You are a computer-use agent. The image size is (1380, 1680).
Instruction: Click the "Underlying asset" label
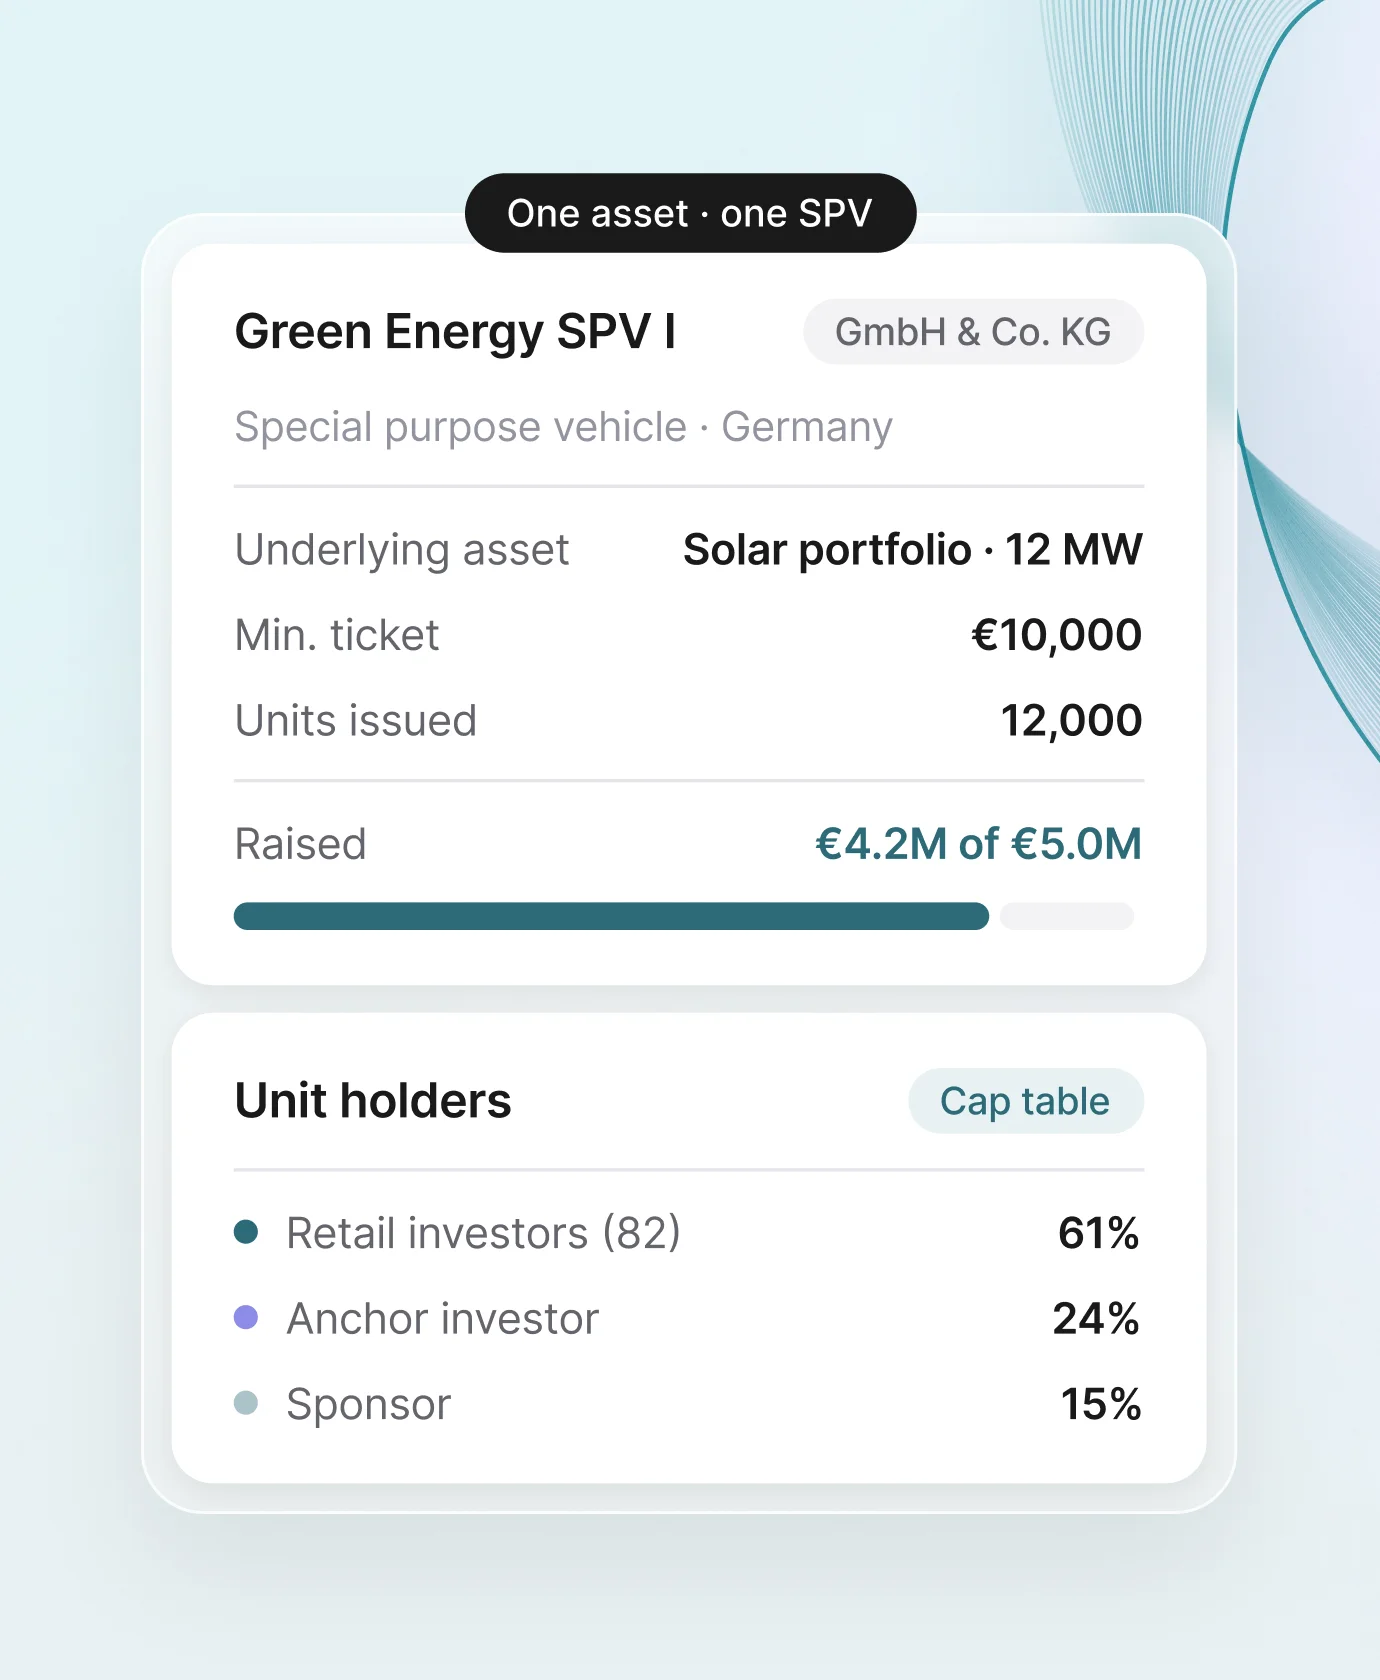tap(402, 551)
